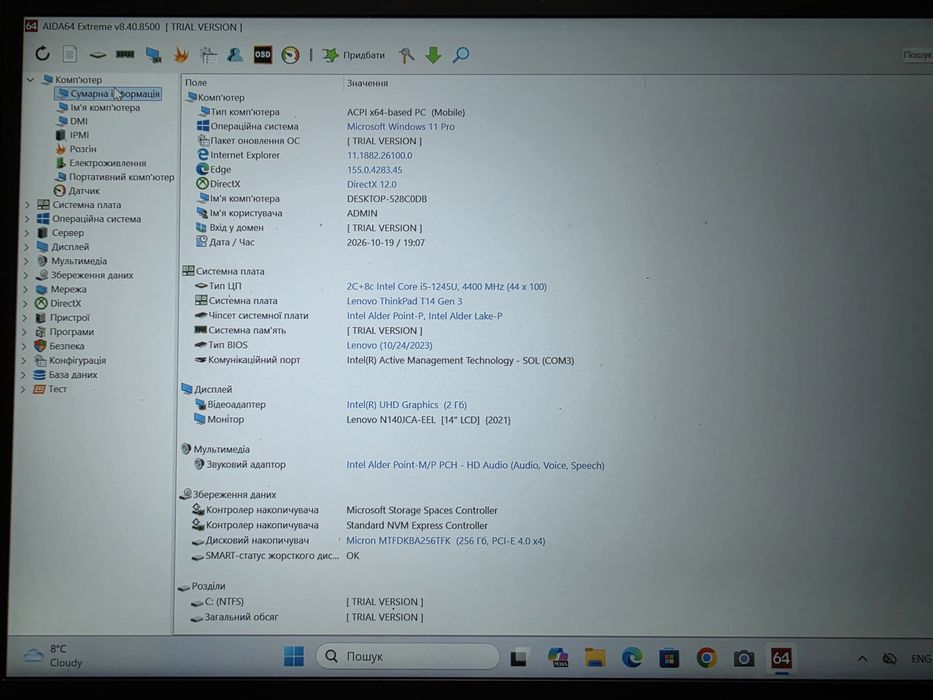Open File Explorer from the taskbar
This screenshot has height=700, width=933.
point(594,658)
